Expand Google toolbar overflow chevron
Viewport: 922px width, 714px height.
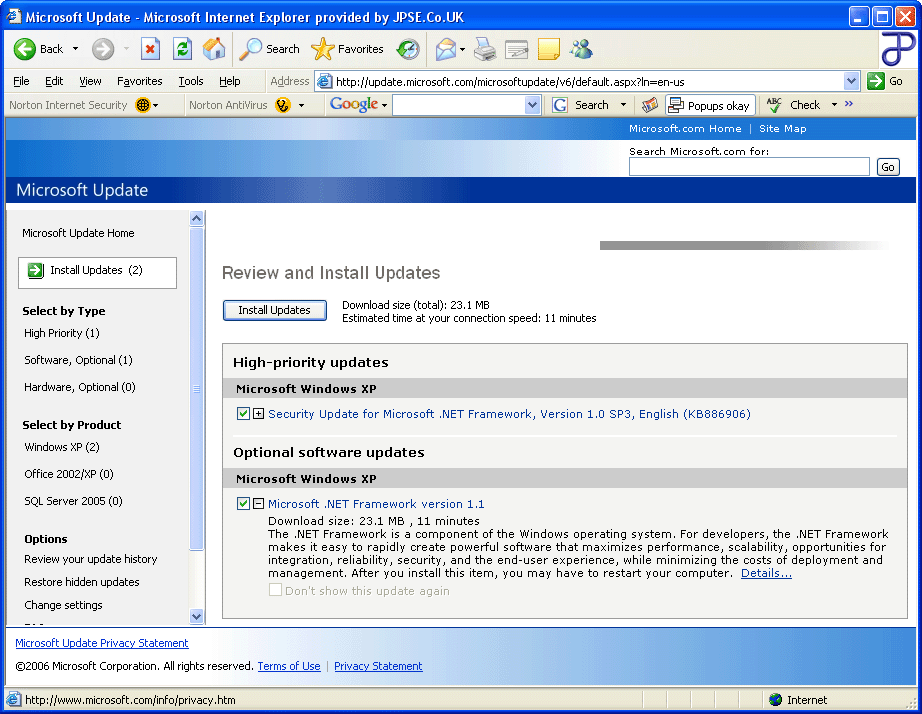tap(848, 104)
